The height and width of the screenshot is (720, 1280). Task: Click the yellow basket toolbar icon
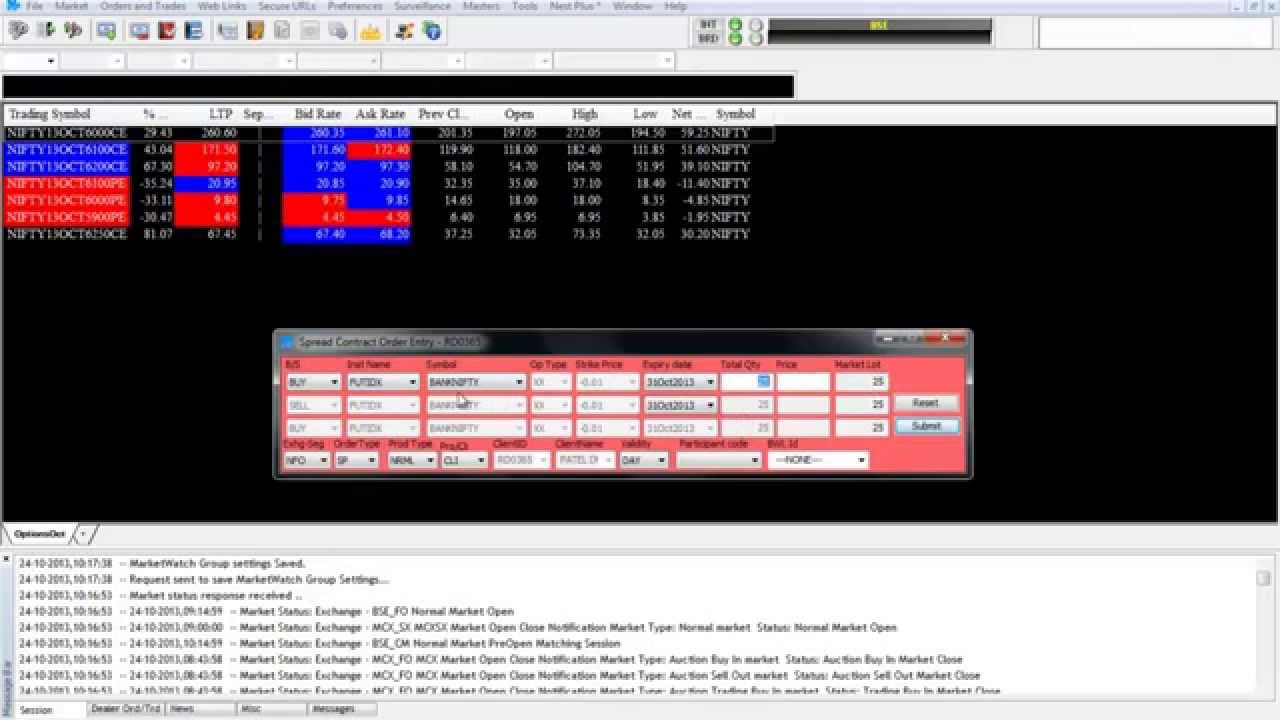click(x=370, y=31)
